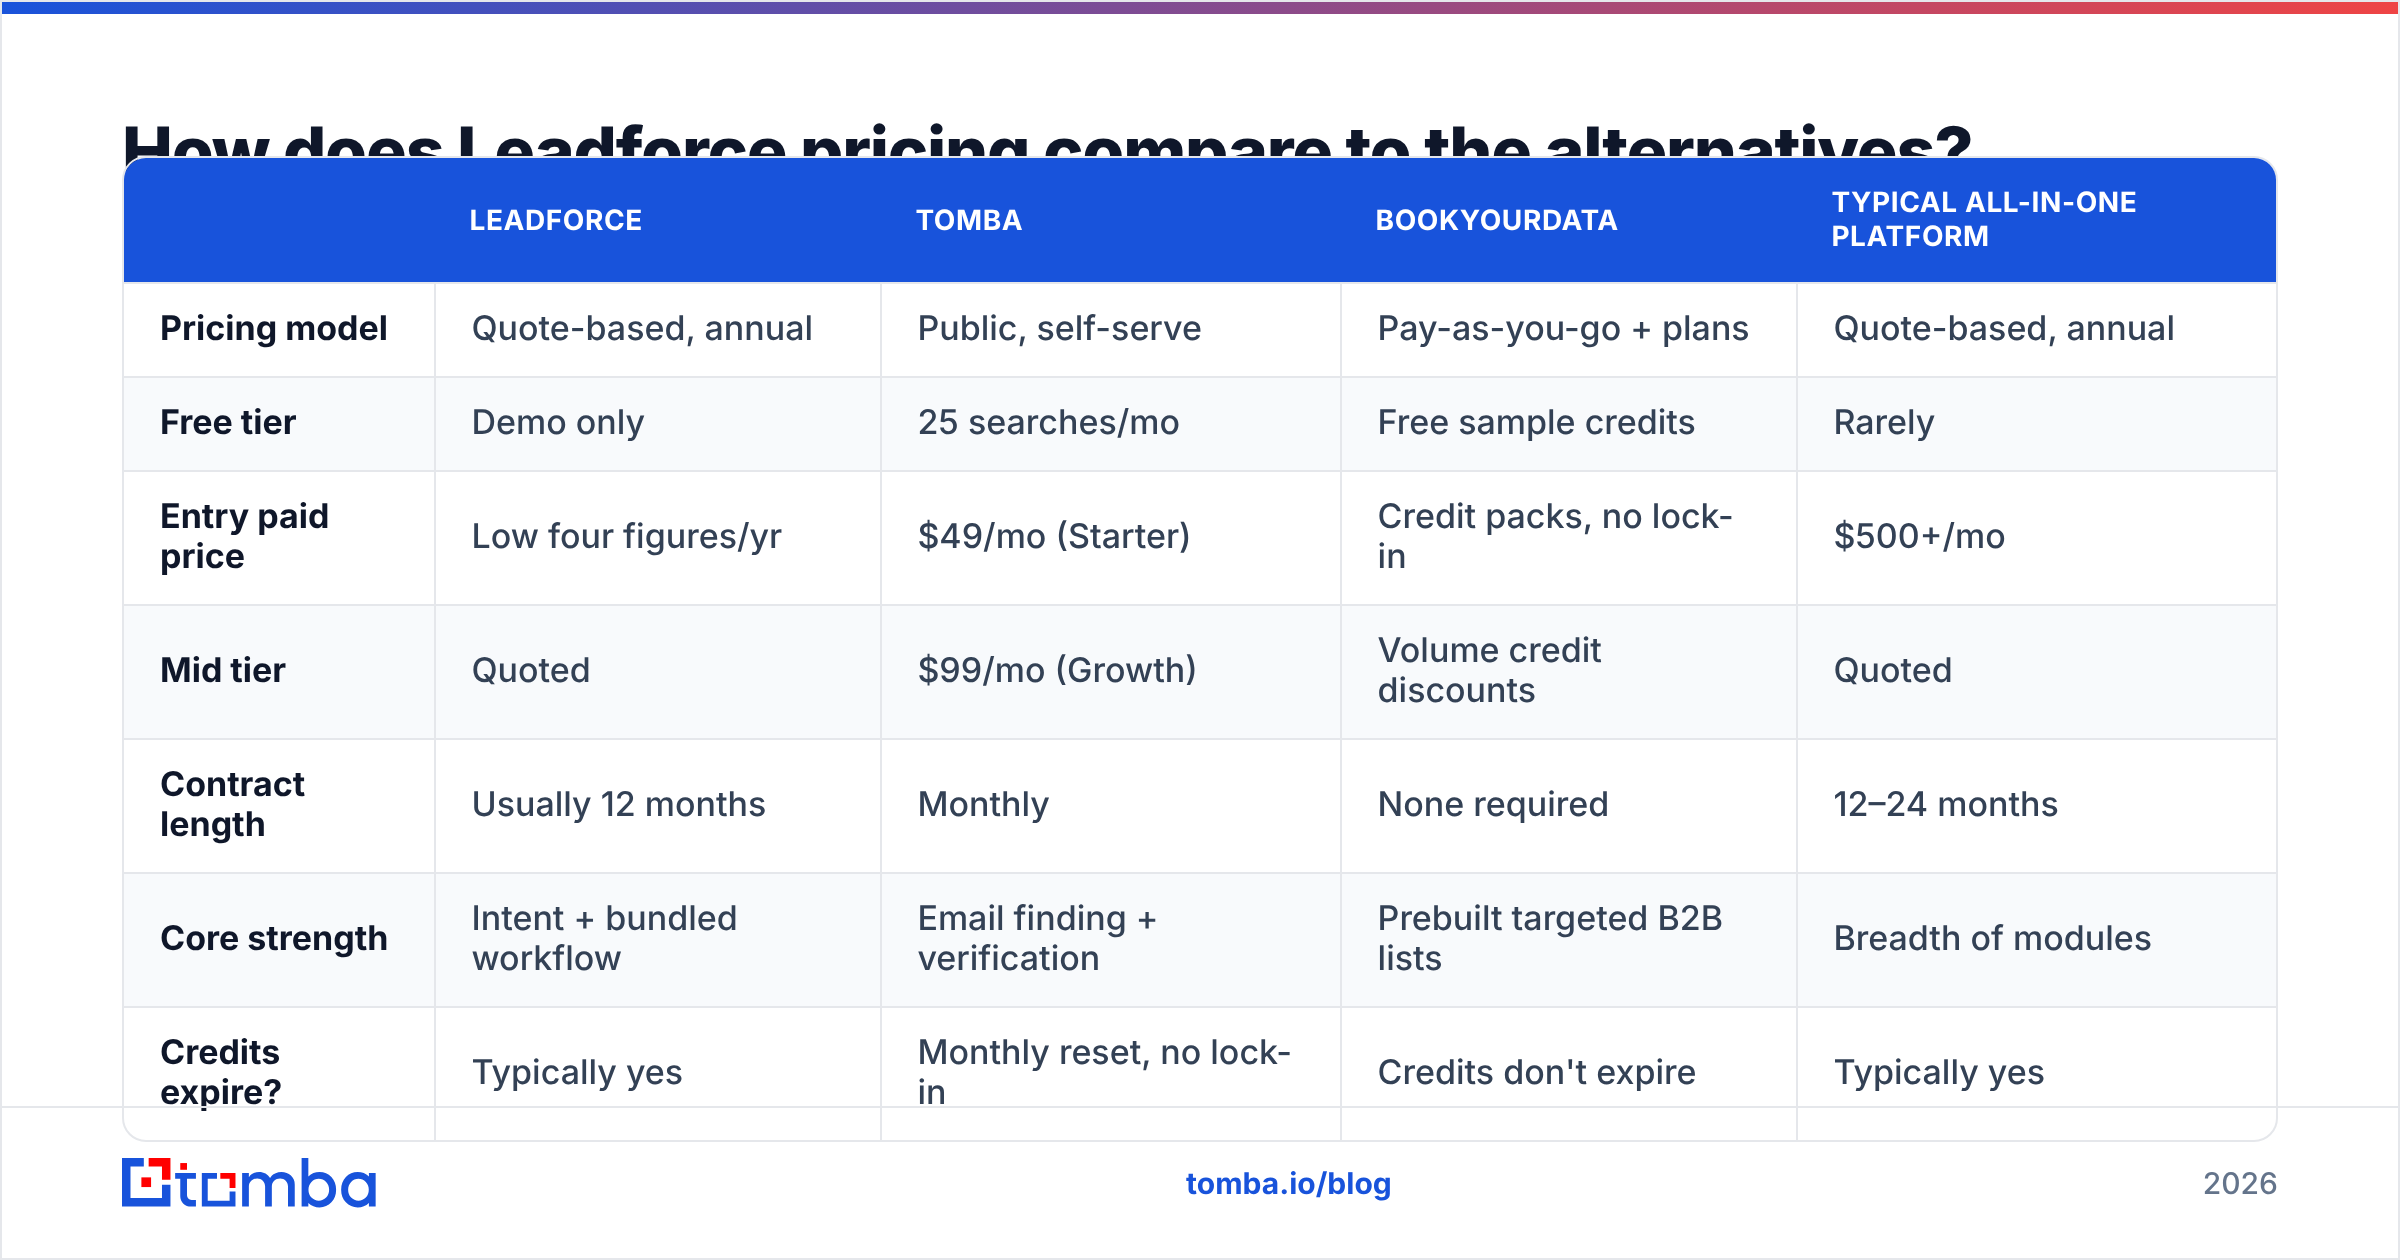Select the 'Breadth of modules' cell
Screen dimensions: 2400x1260
[x=2036, y=940]
